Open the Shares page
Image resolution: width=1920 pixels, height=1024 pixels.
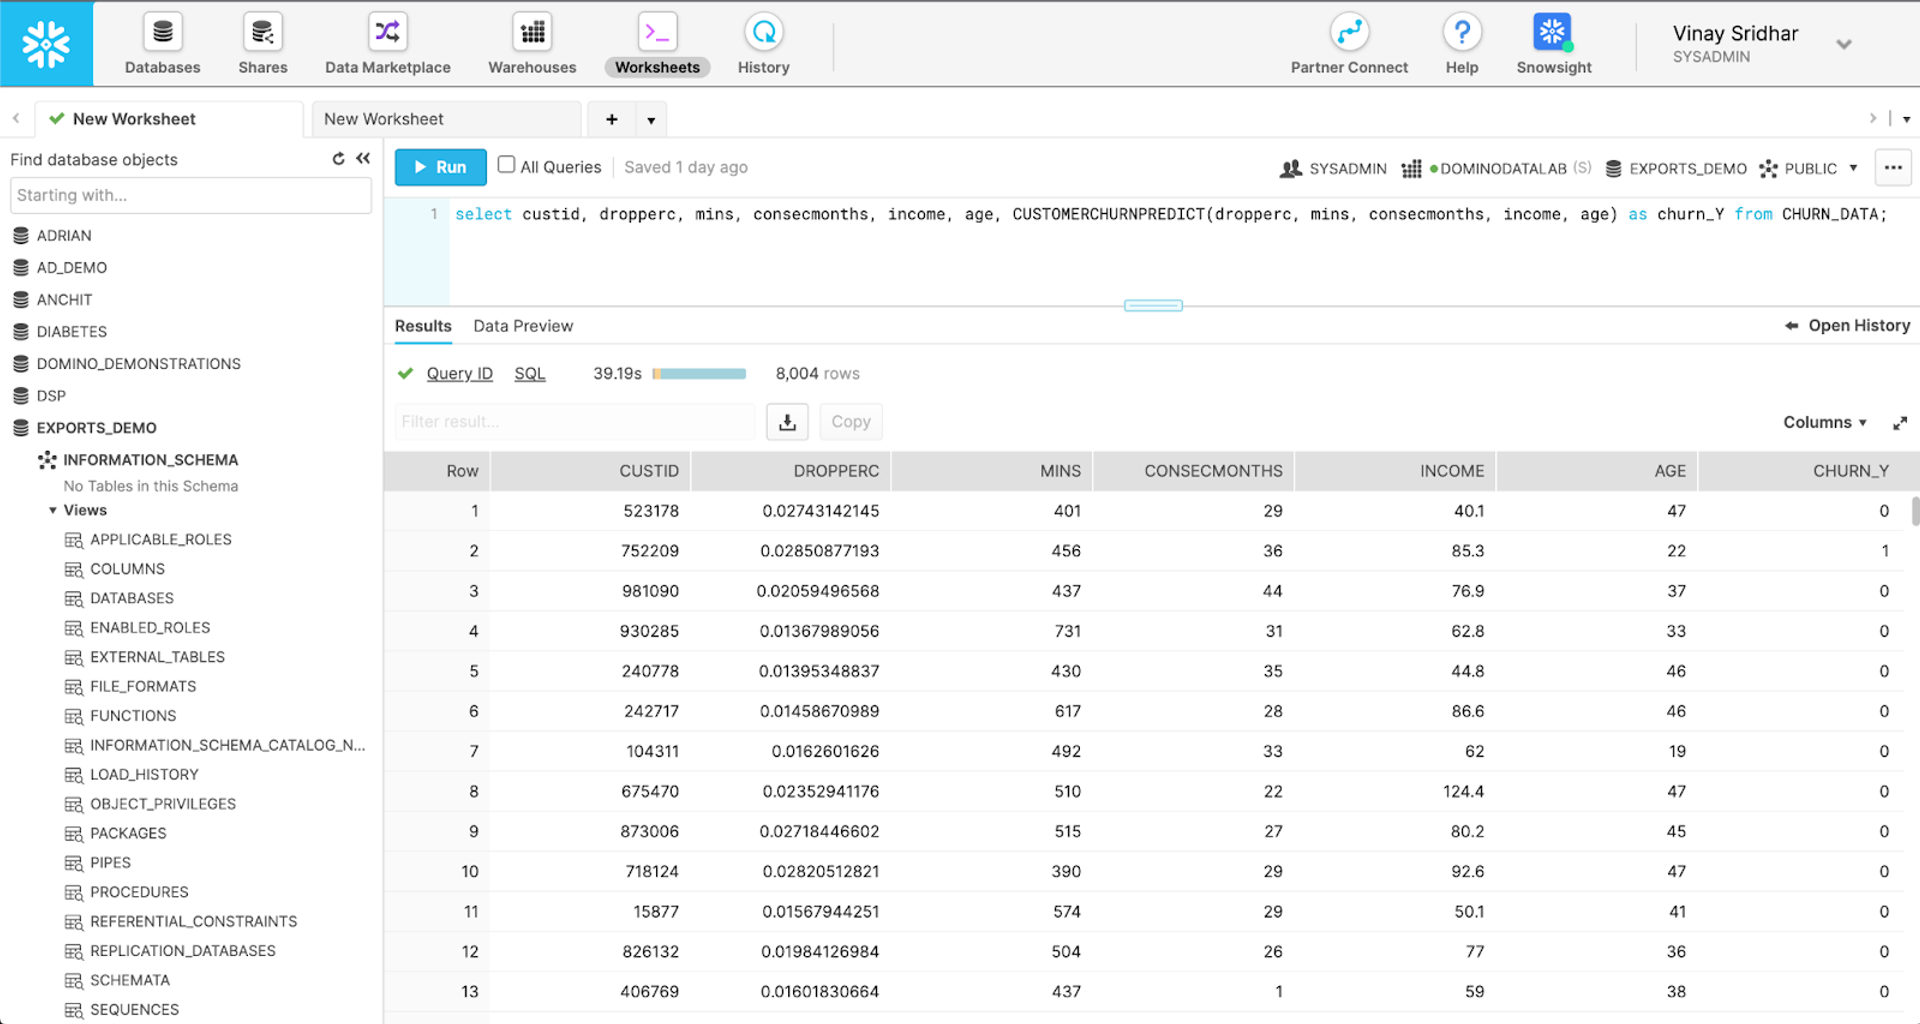263,45
